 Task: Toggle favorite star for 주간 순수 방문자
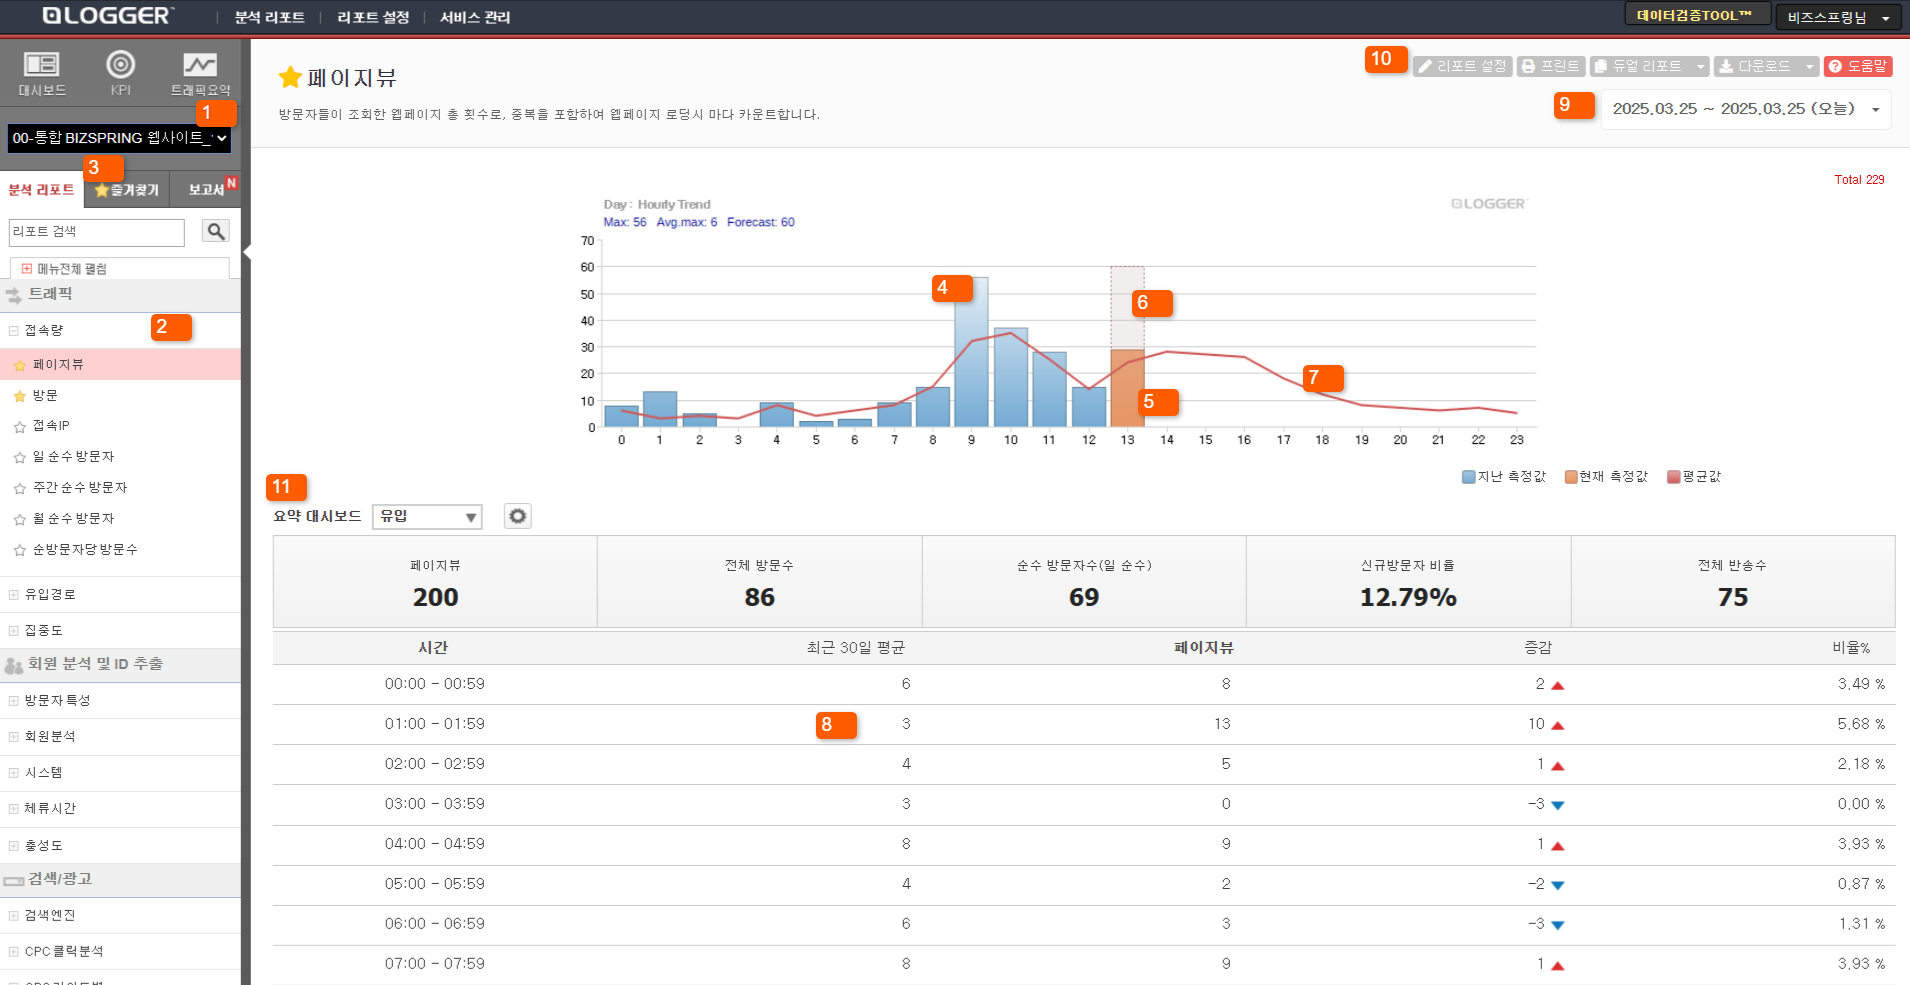click(x=19, y=488)
